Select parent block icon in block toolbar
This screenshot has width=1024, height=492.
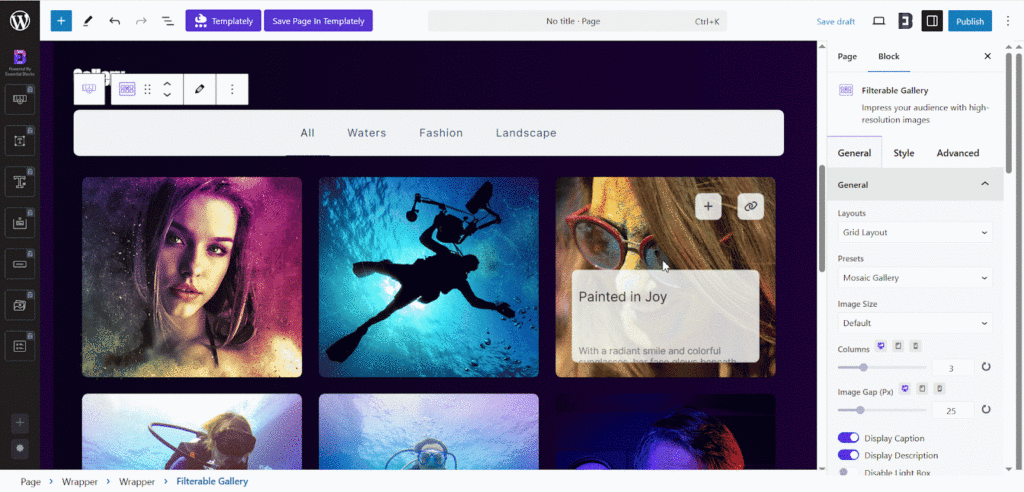click(89, 89)
